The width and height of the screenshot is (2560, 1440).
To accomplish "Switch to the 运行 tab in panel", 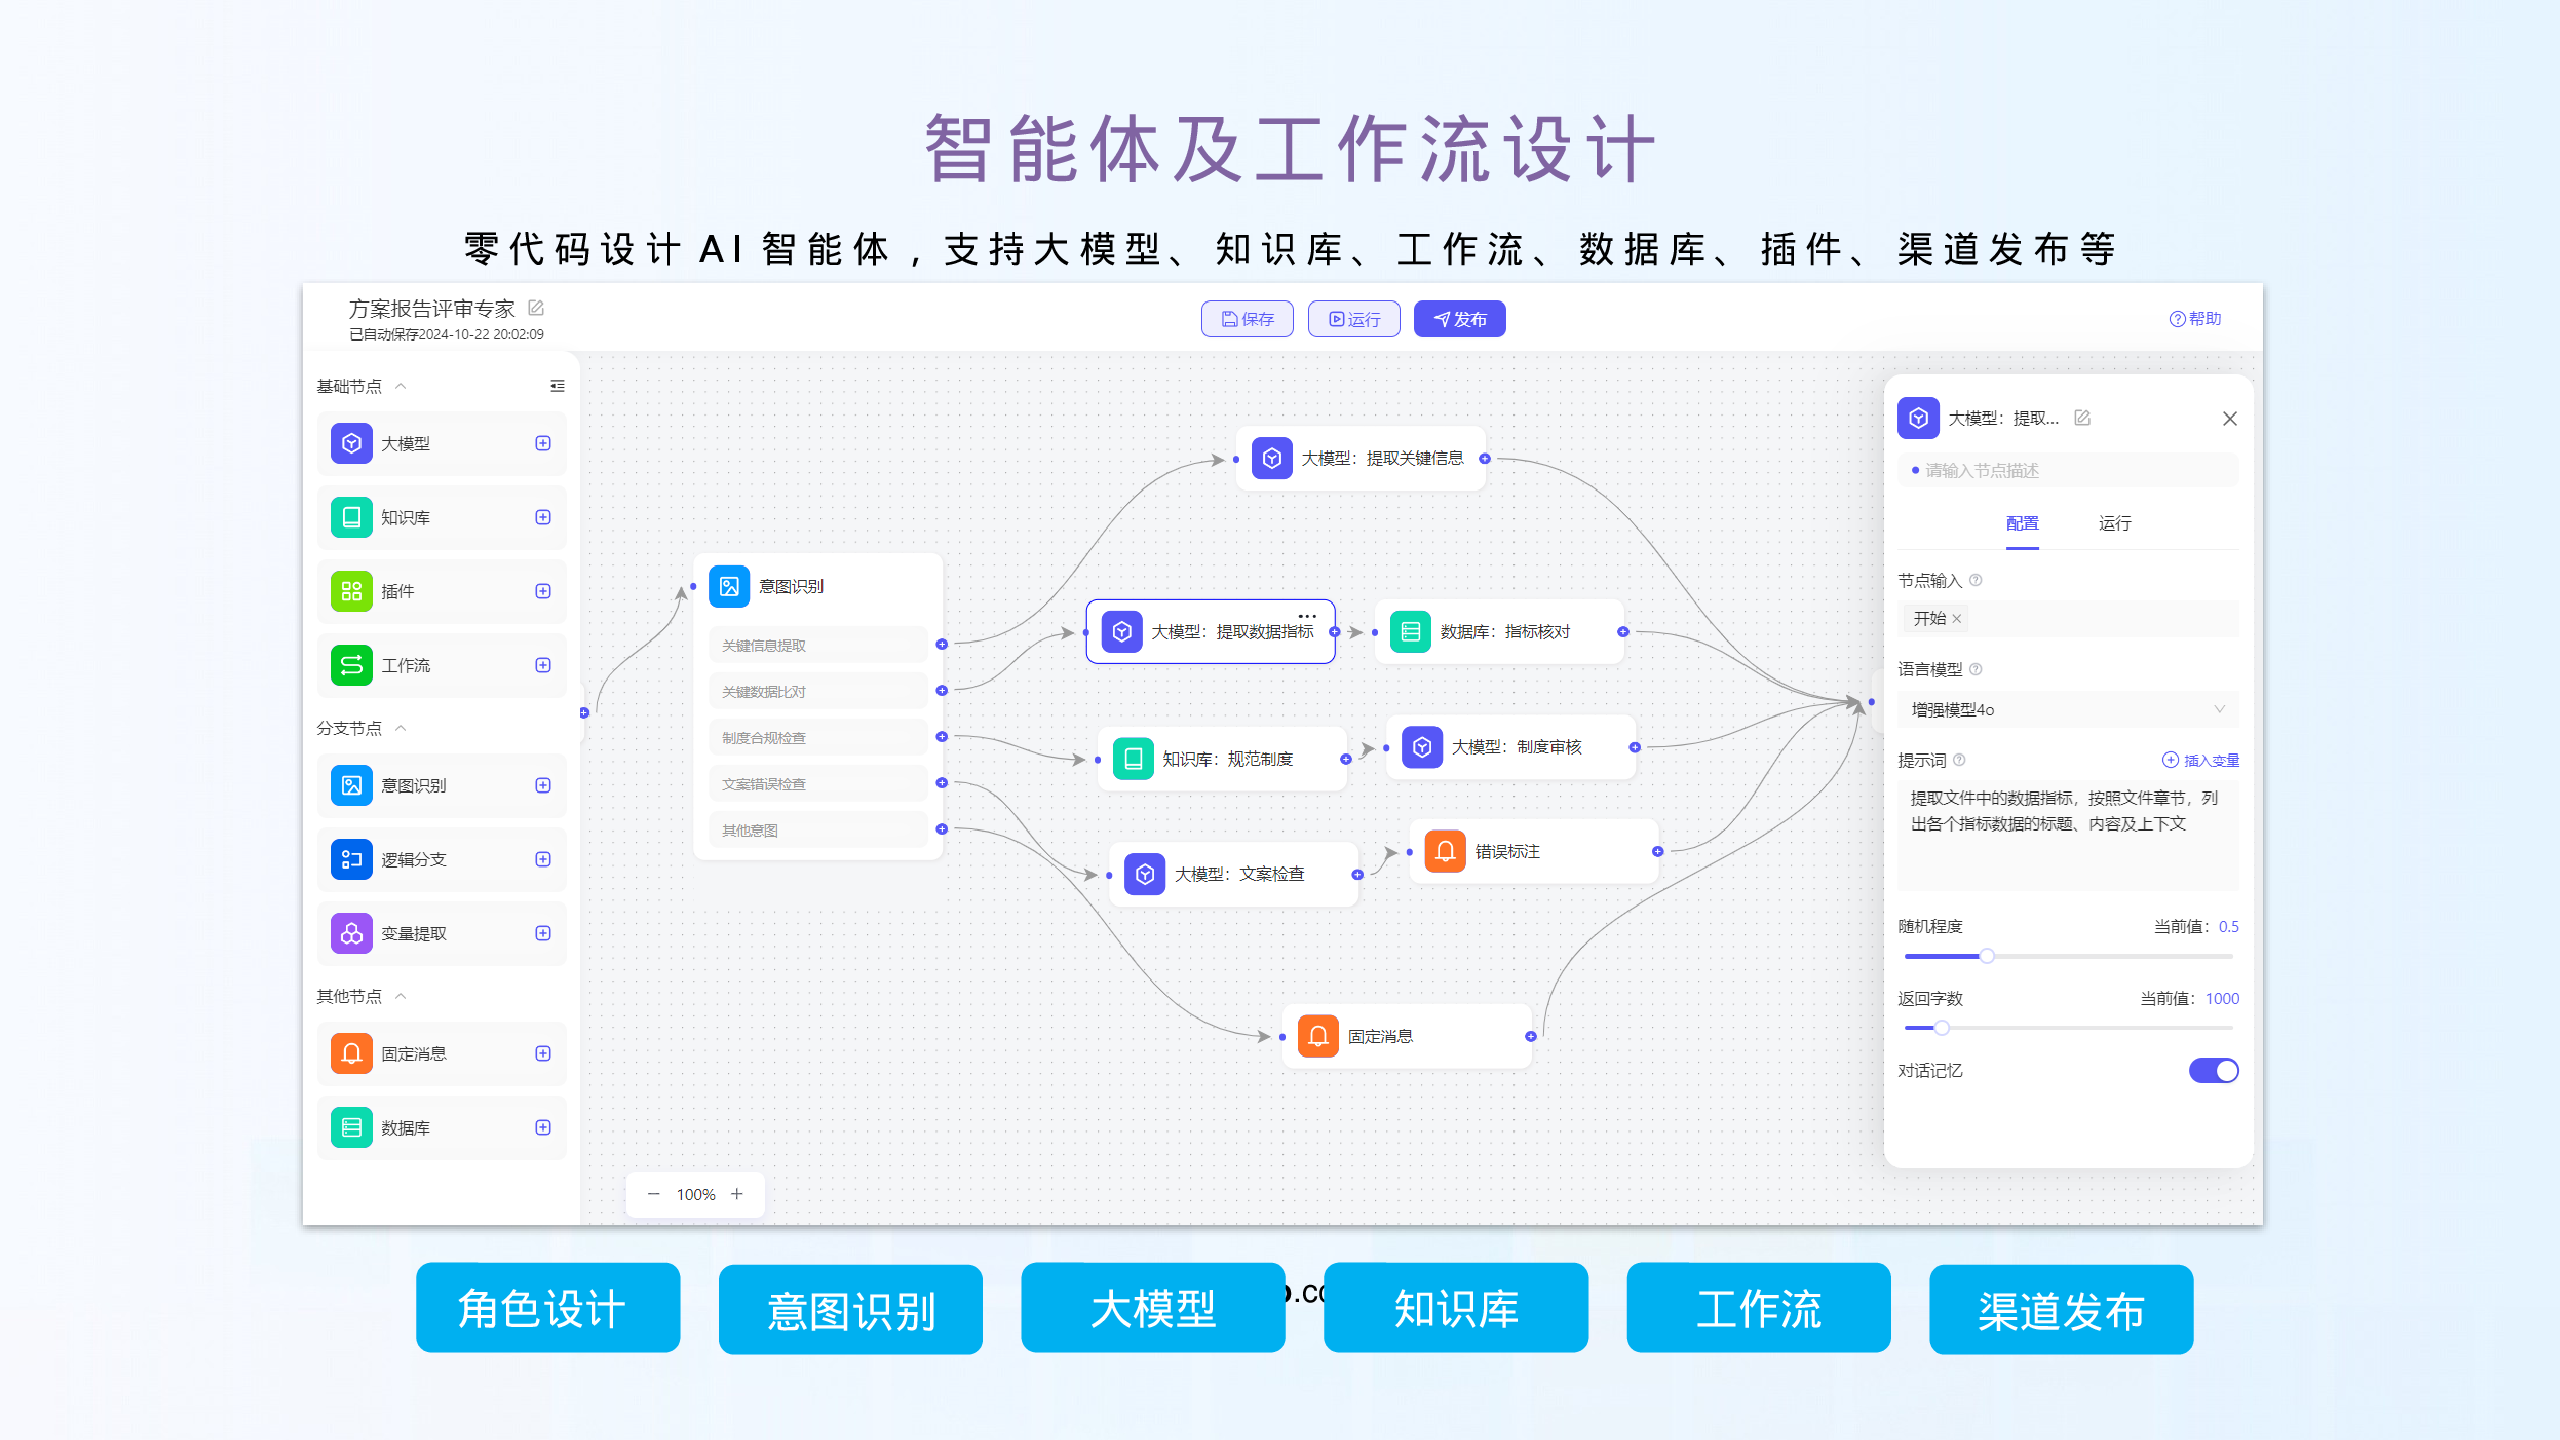I will point(2114,523).
